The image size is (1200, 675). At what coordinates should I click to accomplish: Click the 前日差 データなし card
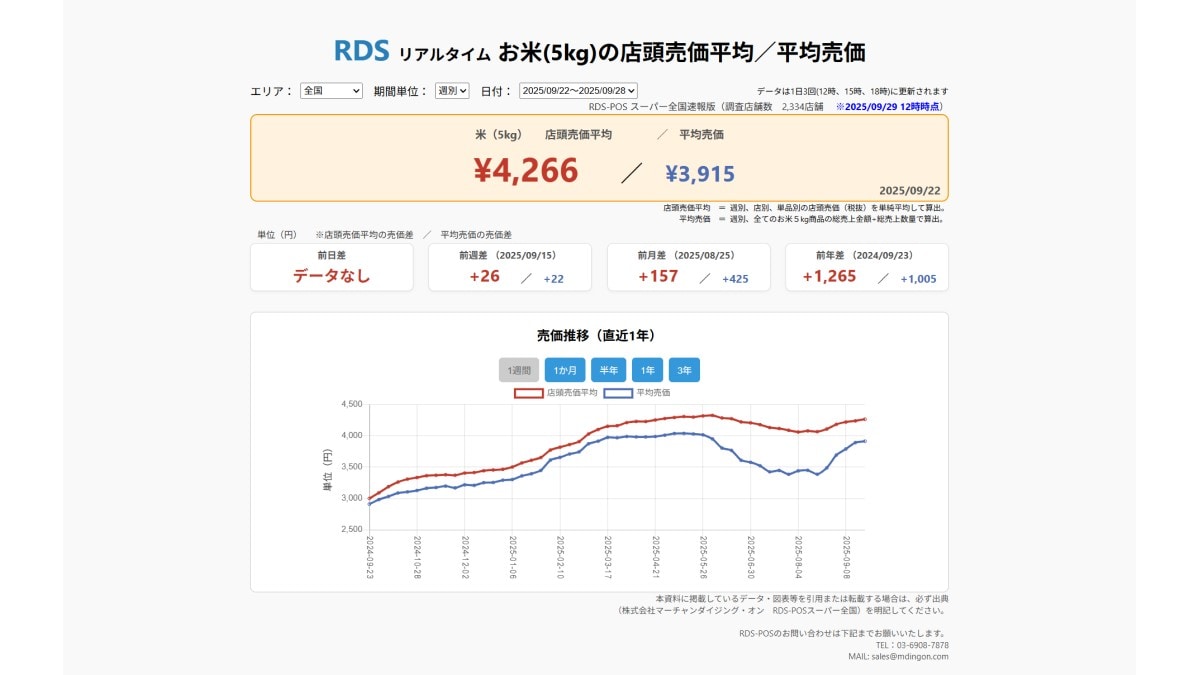[x=331, y=267]
